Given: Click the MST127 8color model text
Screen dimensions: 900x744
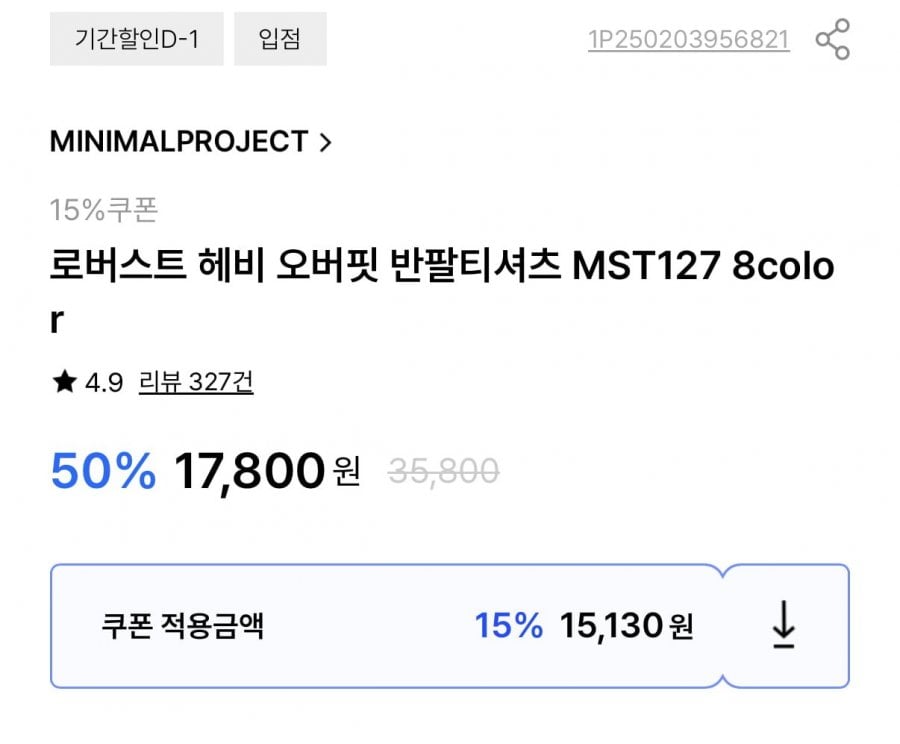Looking at the screenshot, I should 702,267.
